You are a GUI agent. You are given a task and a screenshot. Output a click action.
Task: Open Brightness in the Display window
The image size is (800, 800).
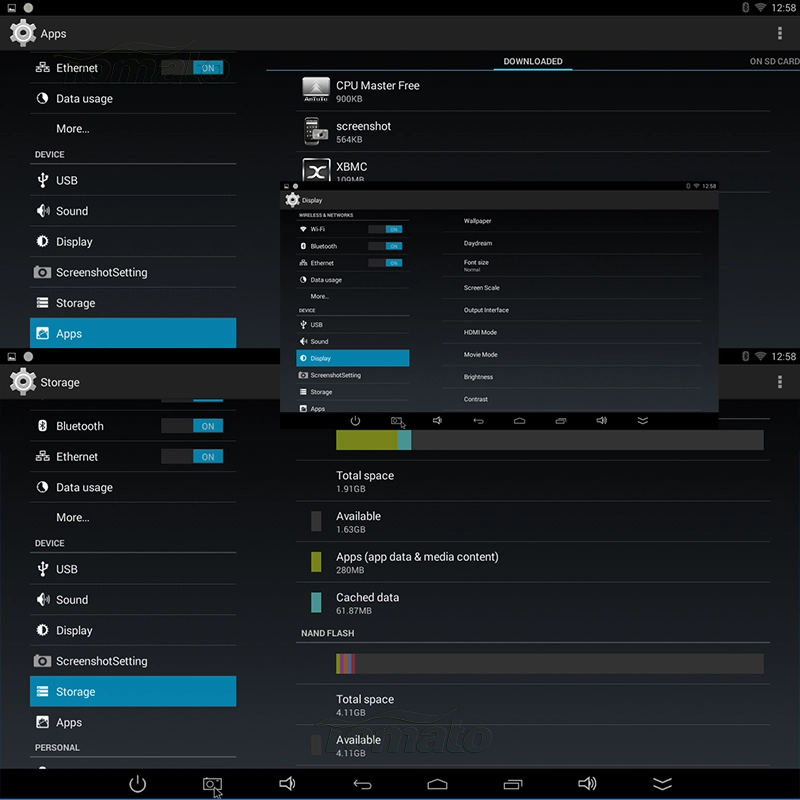coord(571,377)
